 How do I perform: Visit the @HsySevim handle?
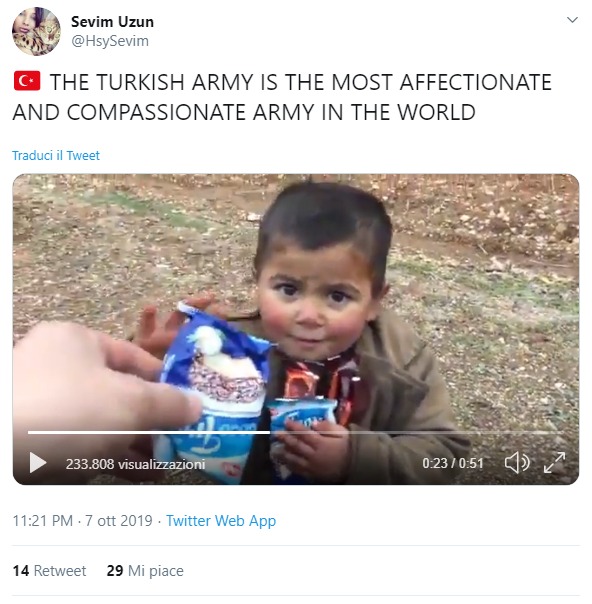(110, 41)
